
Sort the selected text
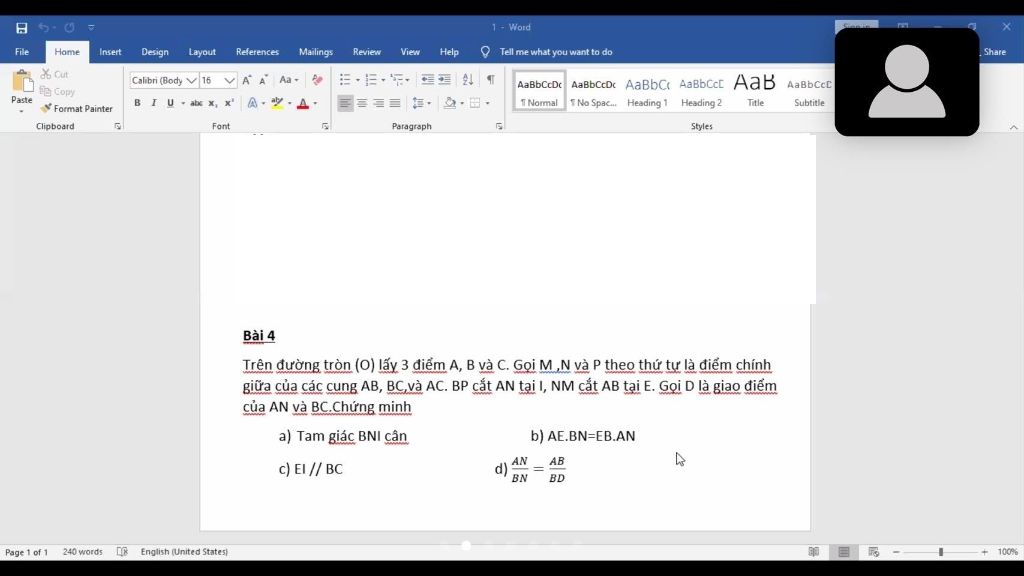coord(468,80)
